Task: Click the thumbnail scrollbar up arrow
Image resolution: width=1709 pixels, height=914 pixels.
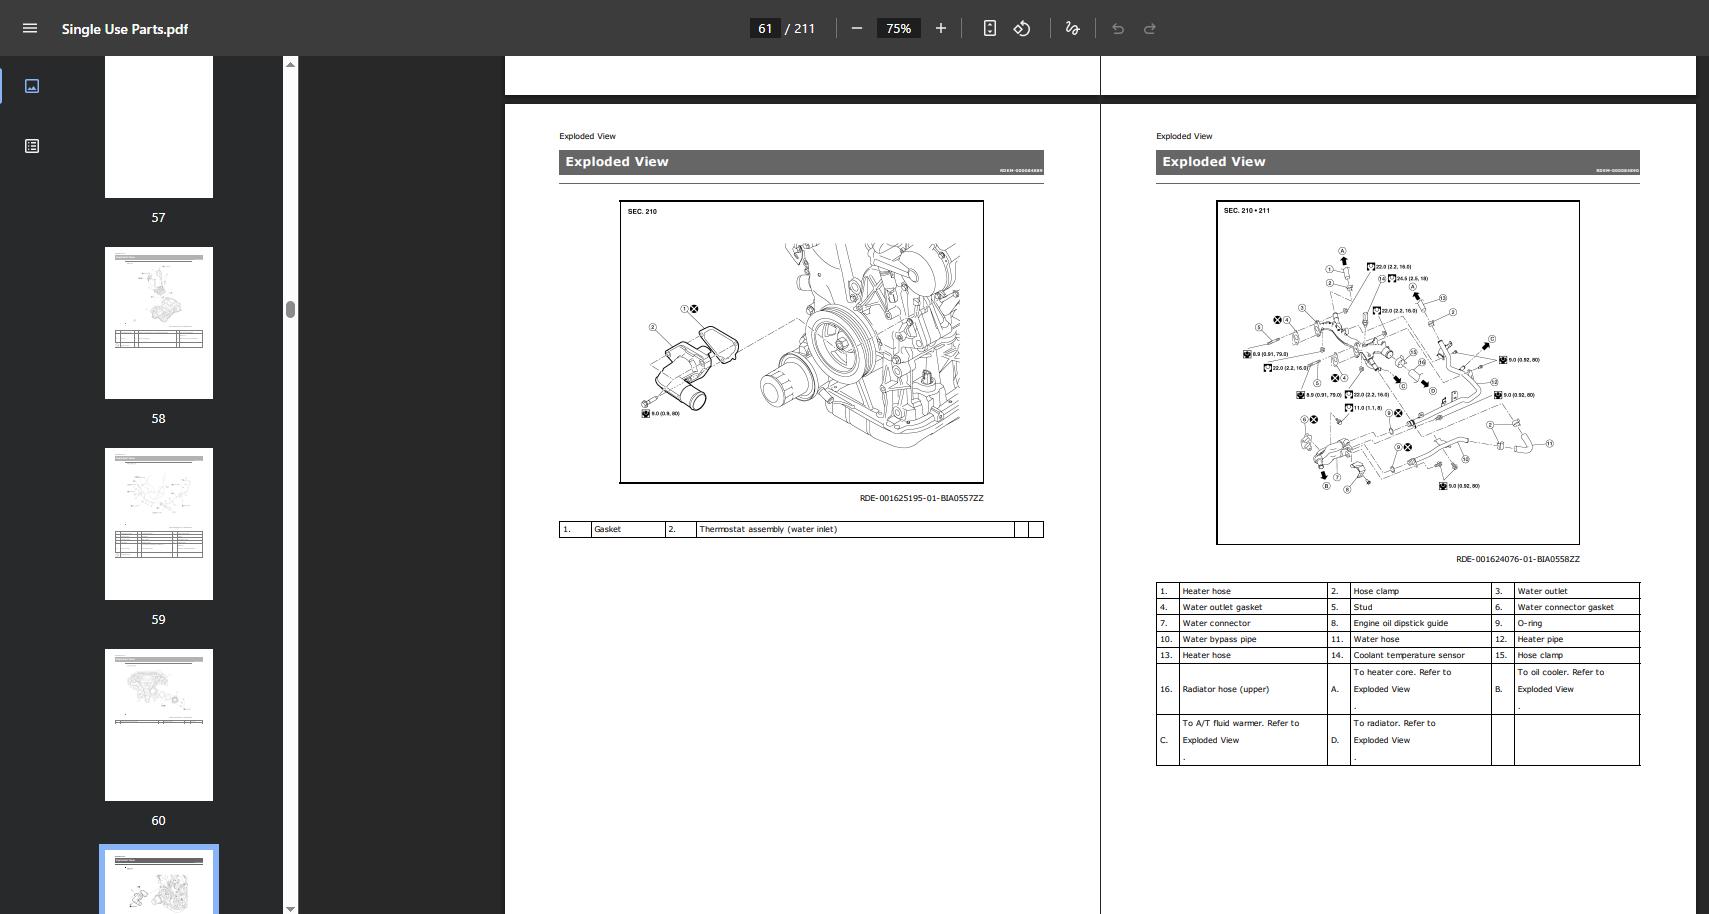Action: point(290,64)
